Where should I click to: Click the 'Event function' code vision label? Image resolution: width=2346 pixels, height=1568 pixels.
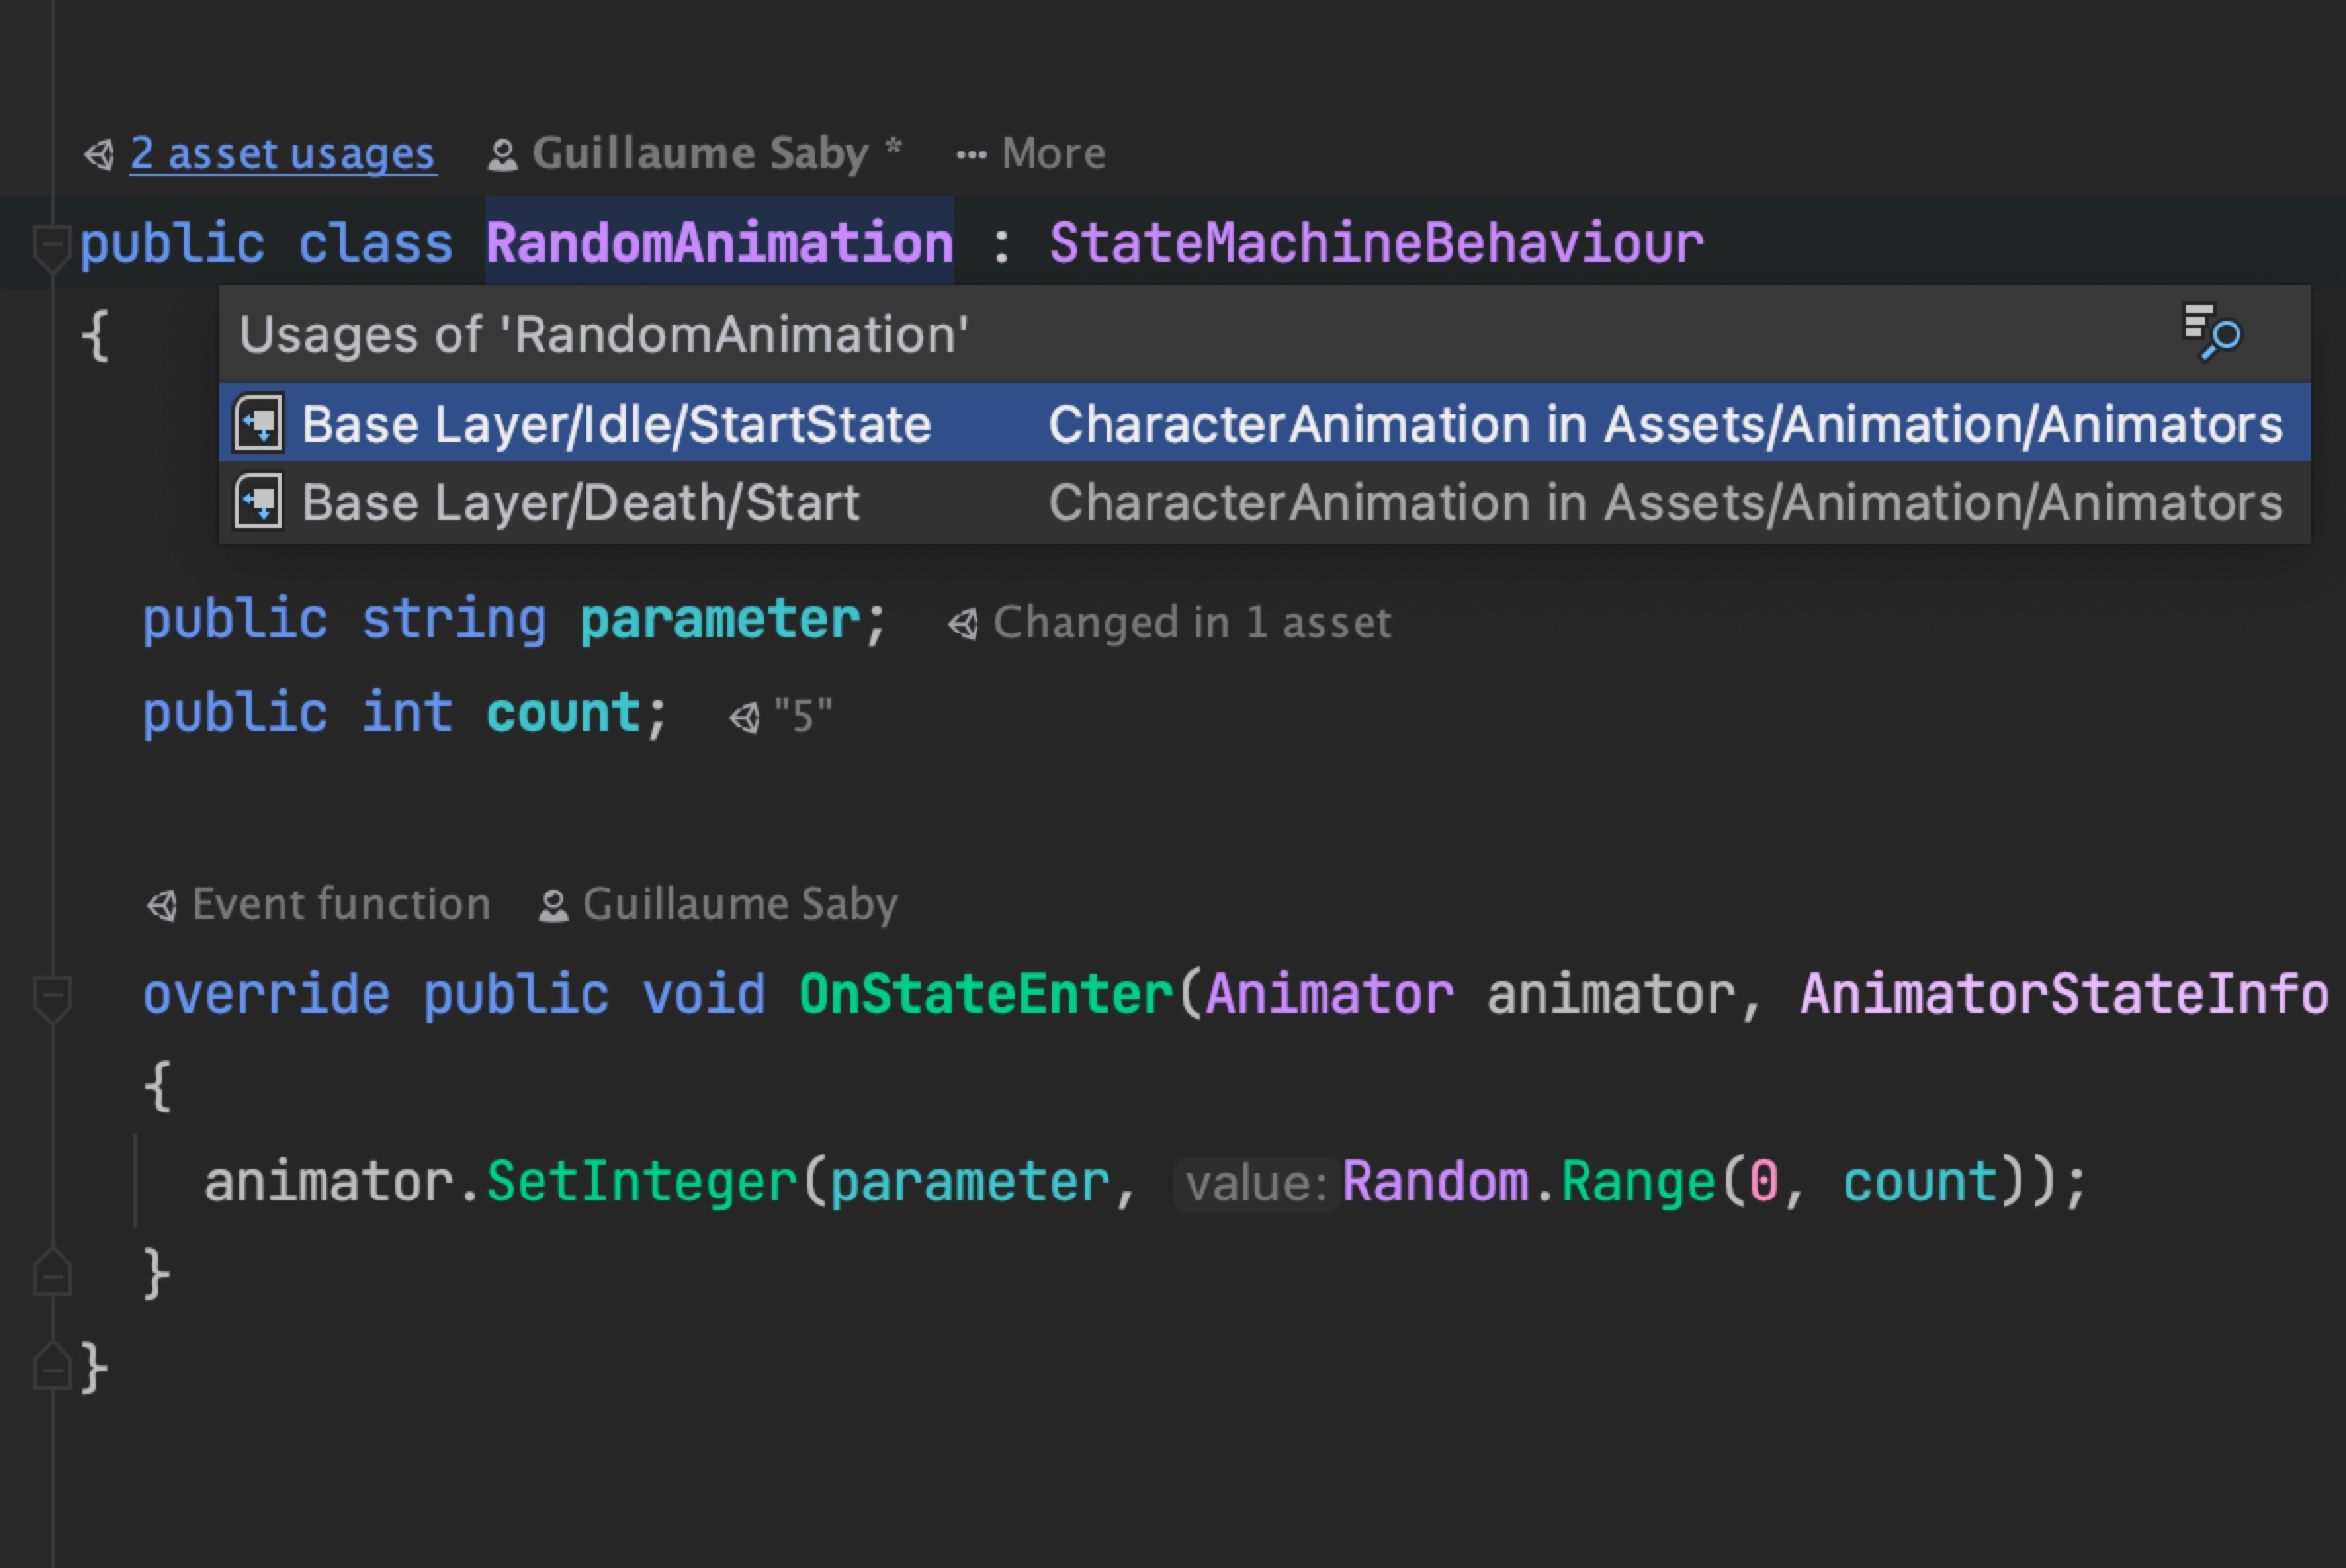341,903
